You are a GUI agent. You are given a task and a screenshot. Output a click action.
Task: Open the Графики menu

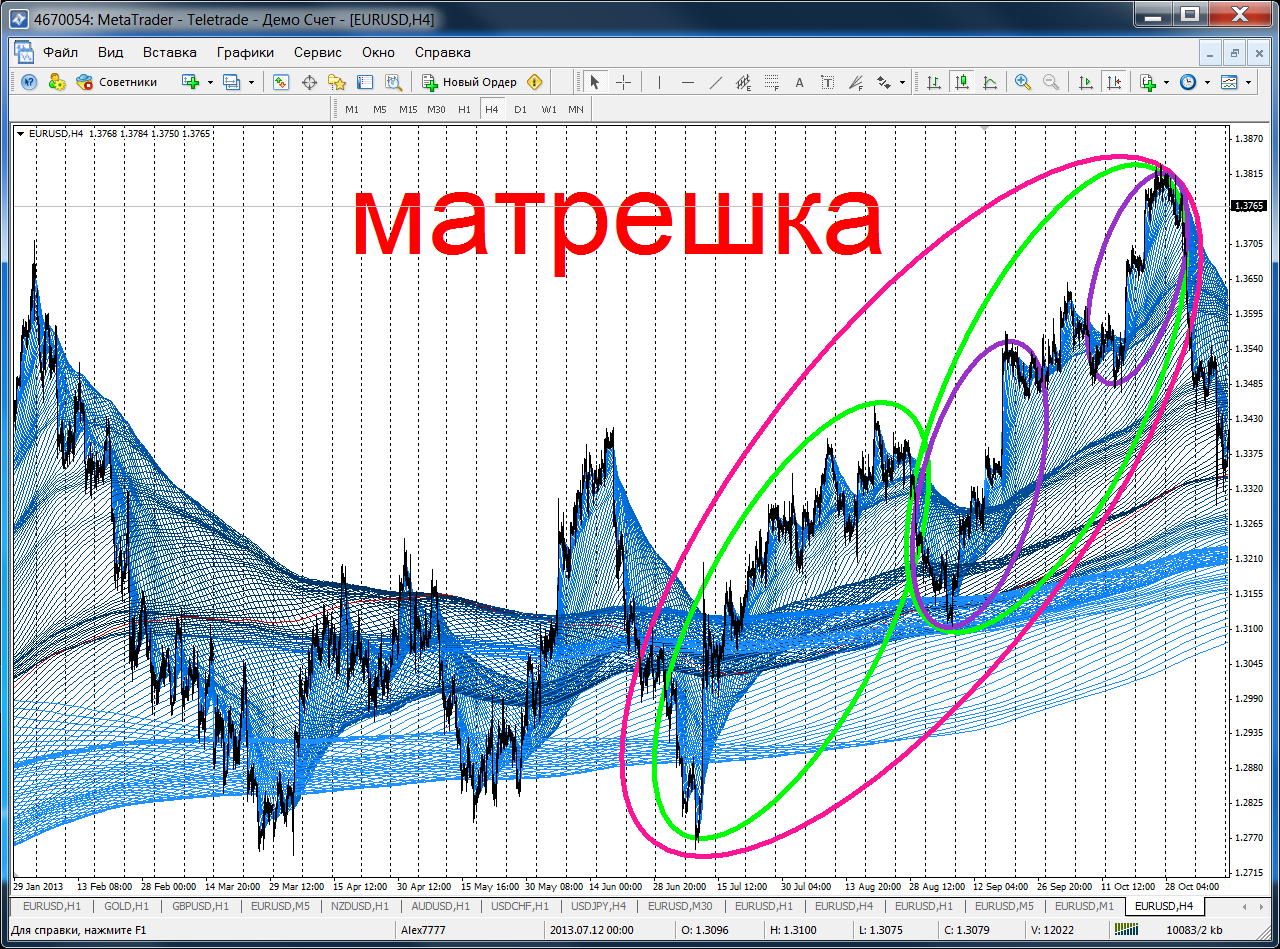[245, 52]
